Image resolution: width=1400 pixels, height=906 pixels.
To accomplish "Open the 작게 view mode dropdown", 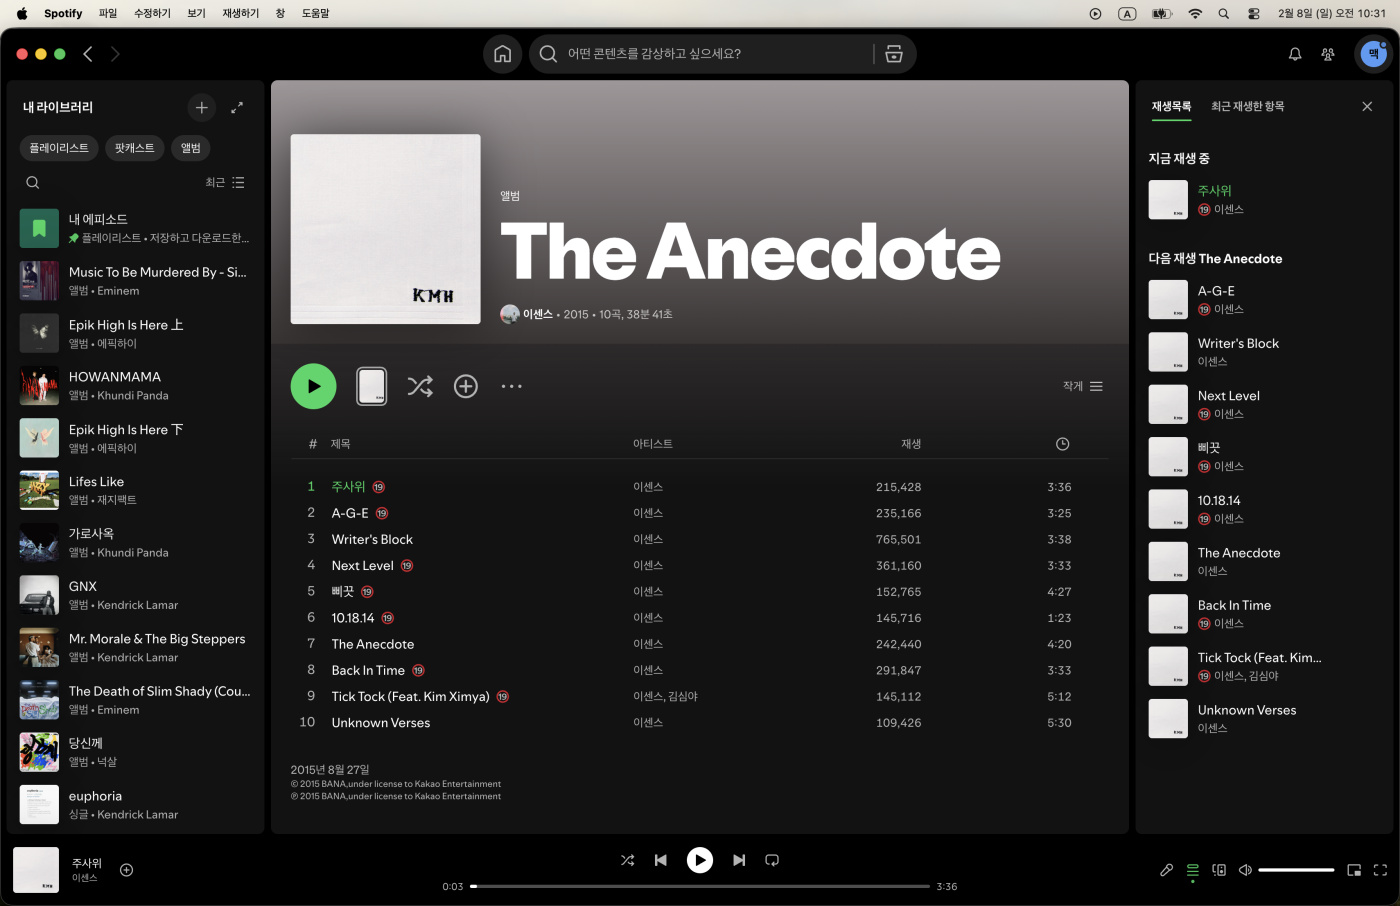I will (x=1082, y=386).
